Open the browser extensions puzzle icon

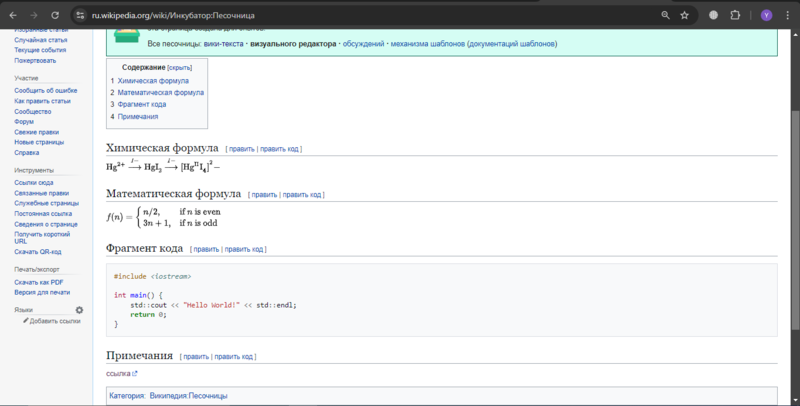click(x=736, y=16)
